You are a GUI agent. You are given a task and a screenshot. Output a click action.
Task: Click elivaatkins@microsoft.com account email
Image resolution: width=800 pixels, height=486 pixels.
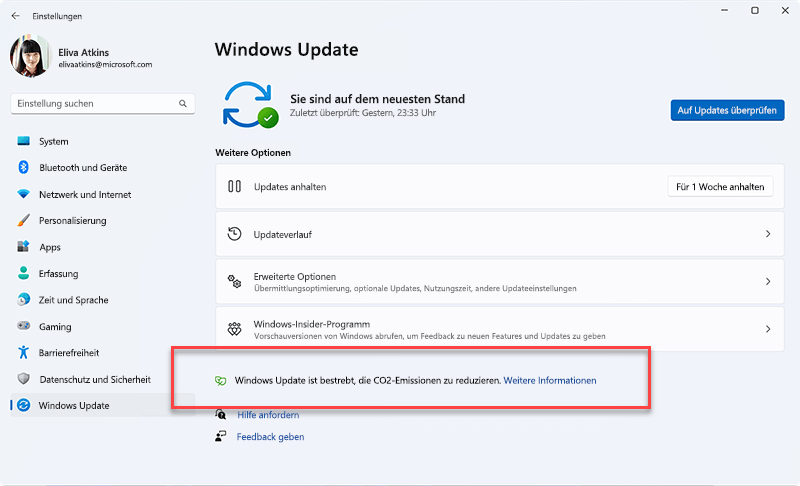105,64
